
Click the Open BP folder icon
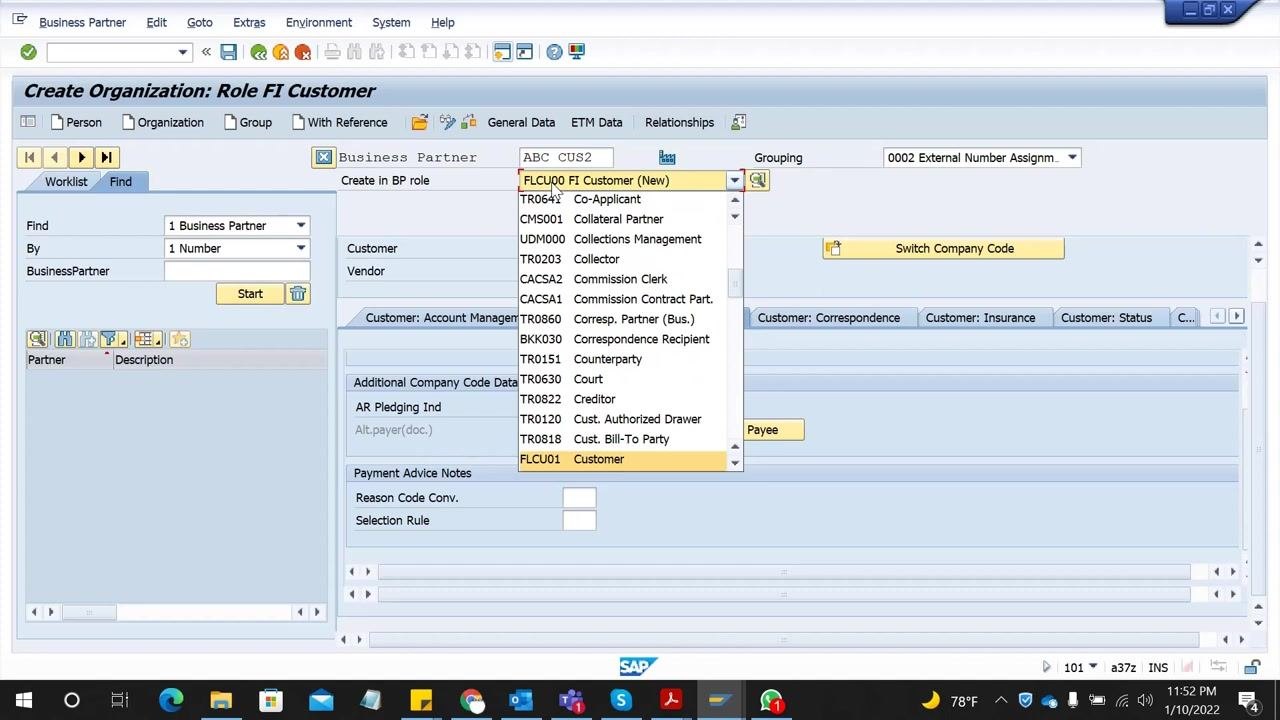point(420,122)
